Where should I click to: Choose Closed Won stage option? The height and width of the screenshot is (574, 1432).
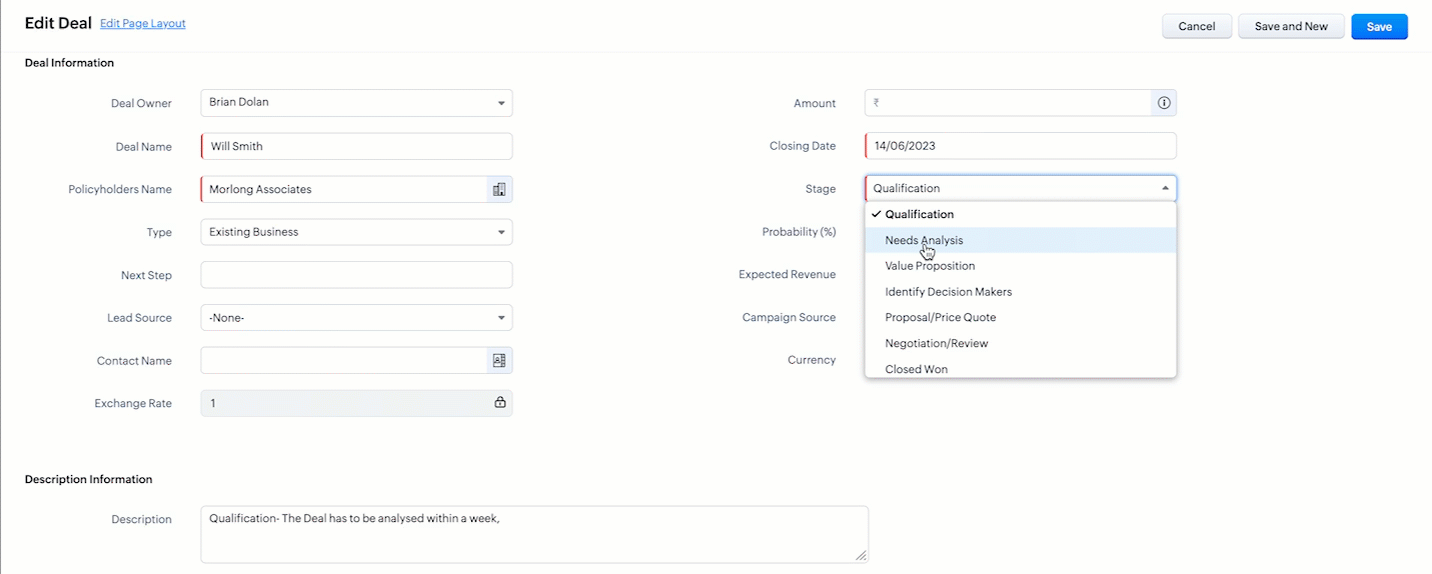click(x=916, y=368)
